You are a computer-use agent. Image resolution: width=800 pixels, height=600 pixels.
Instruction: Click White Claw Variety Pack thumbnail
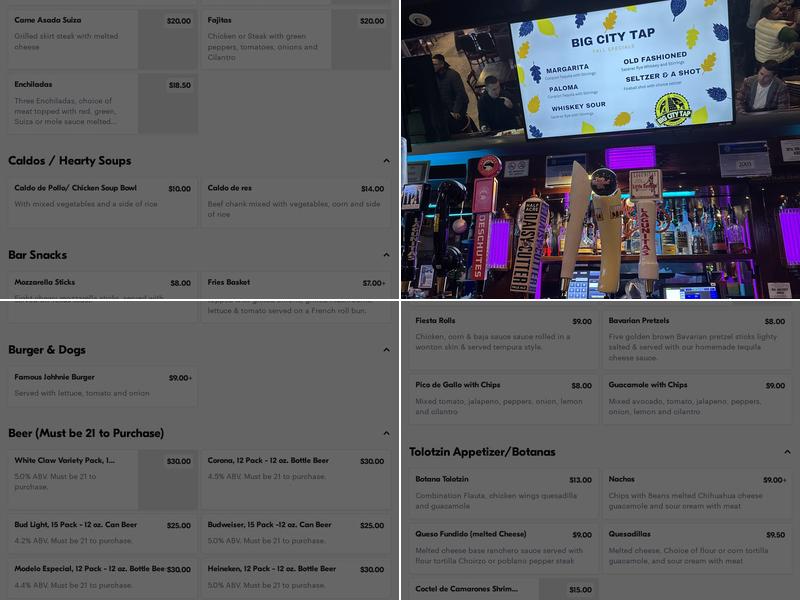click(x=167, y=480)
